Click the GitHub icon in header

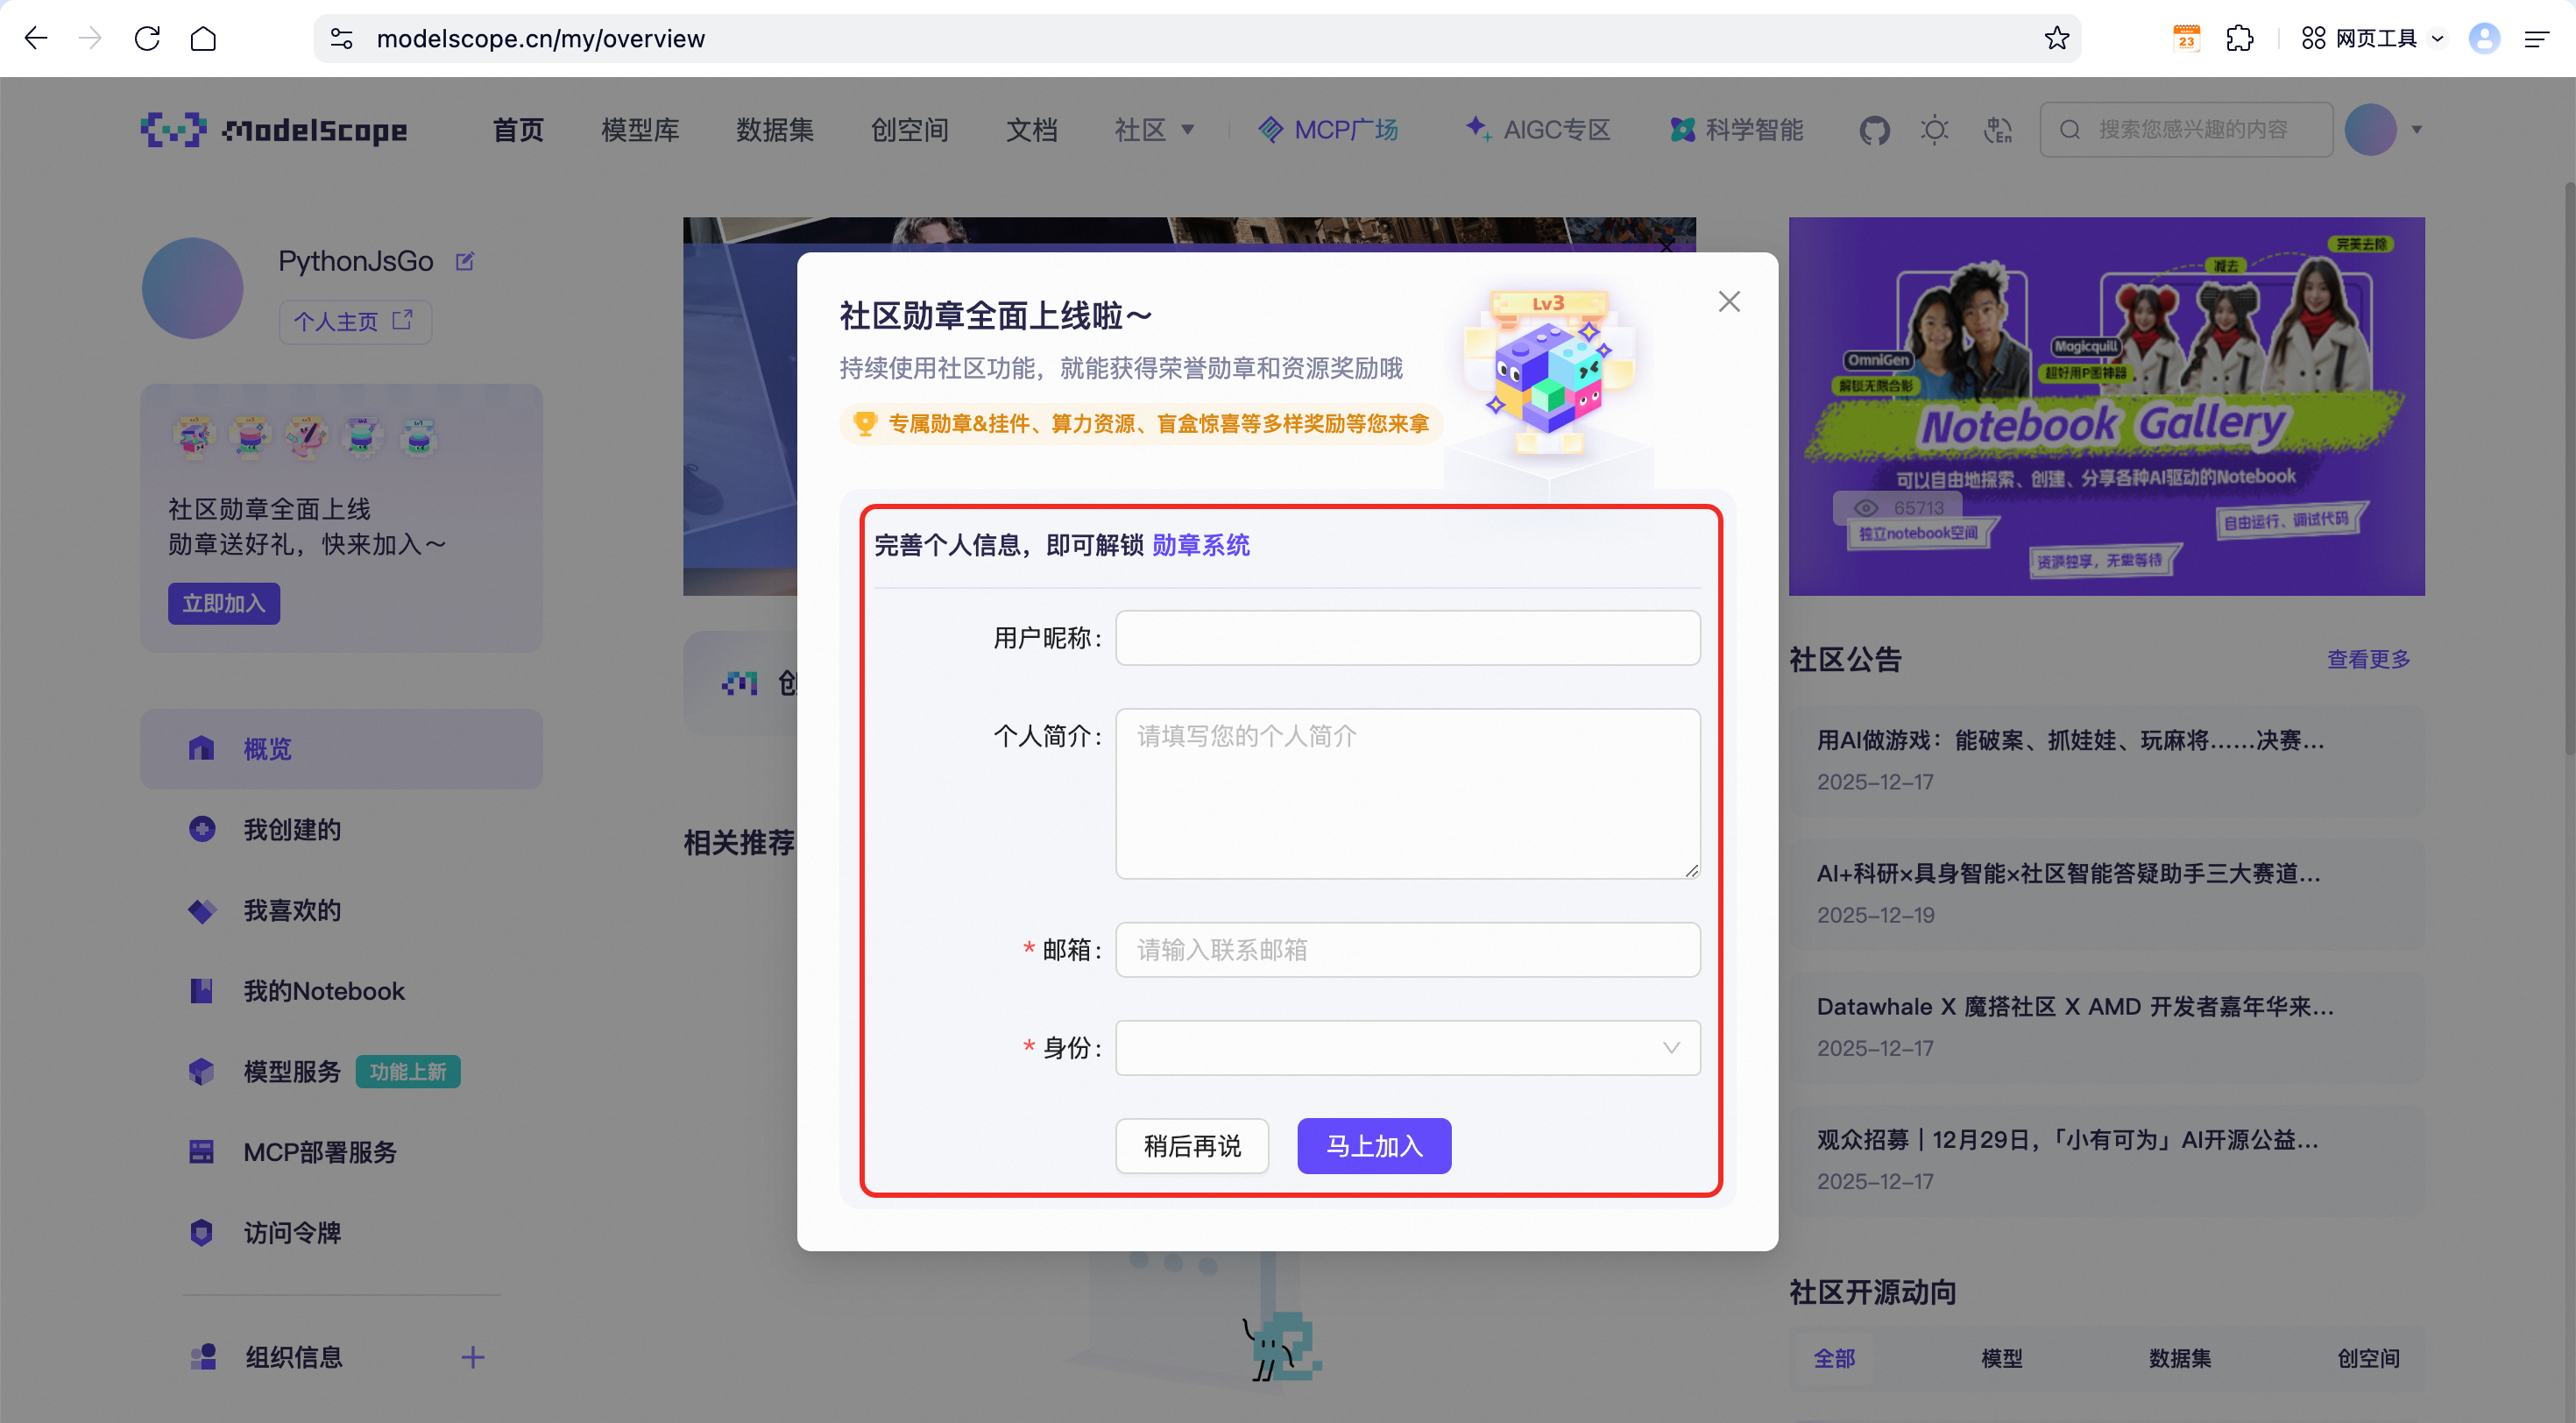pos(1874,130)
